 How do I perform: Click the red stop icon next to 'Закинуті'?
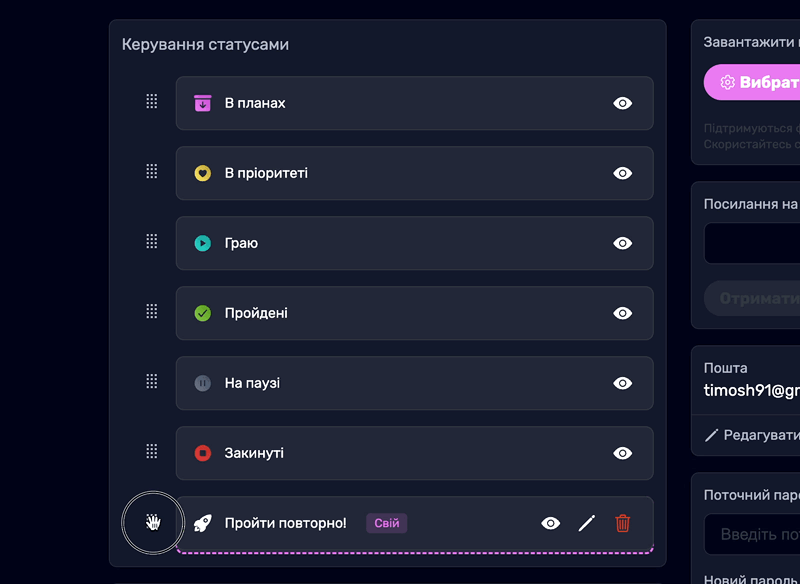203,453
